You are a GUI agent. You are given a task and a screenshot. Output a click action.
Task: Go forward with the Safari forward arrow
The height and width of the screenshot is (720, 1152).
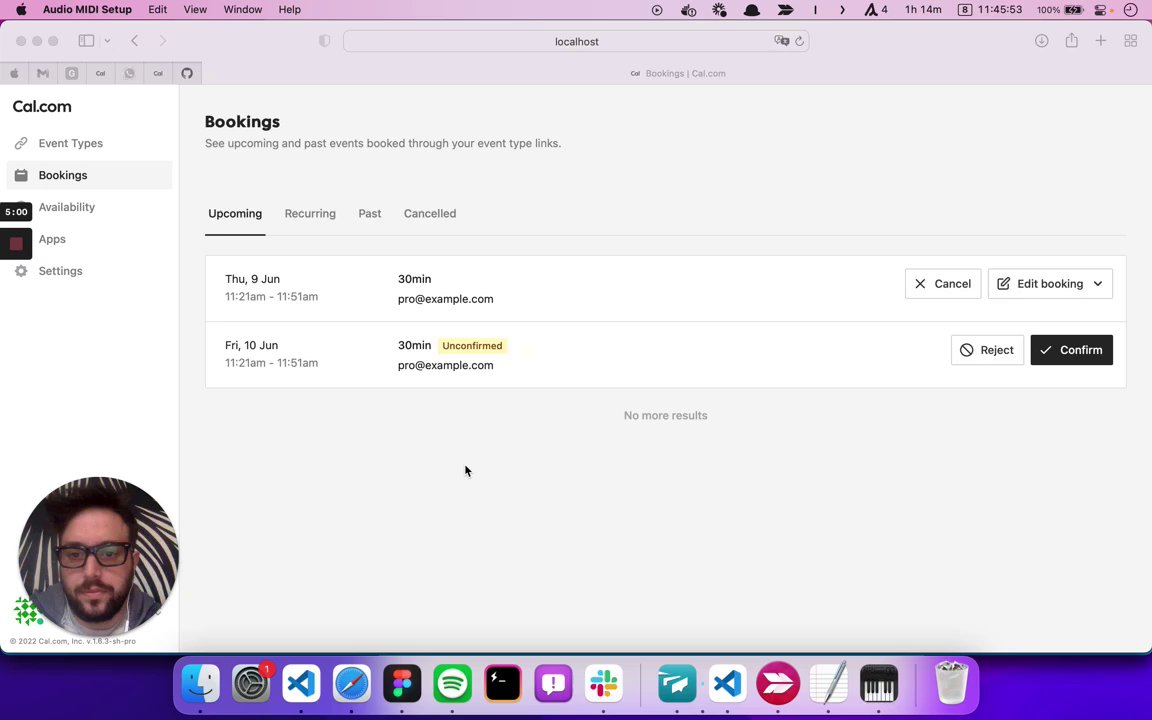[x=162, y=41]
